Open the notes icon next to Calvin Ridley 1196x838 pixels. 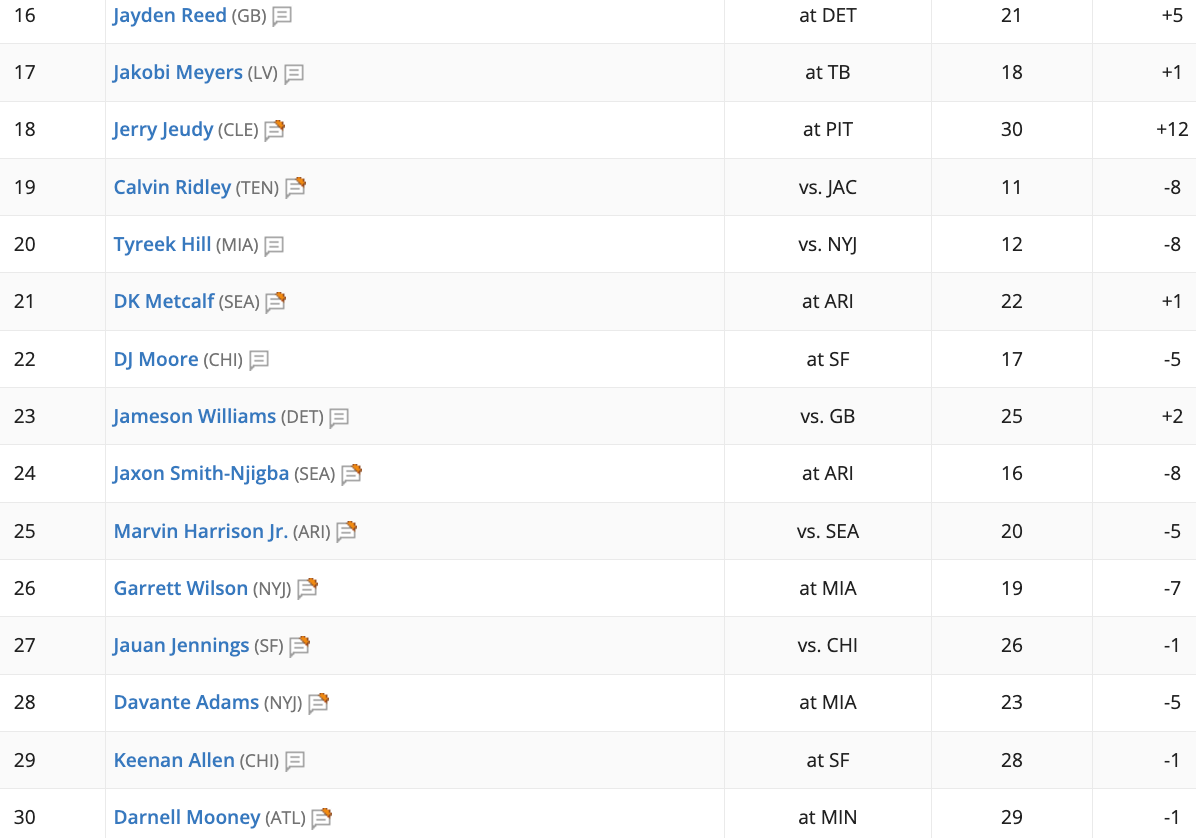[295, 187]
